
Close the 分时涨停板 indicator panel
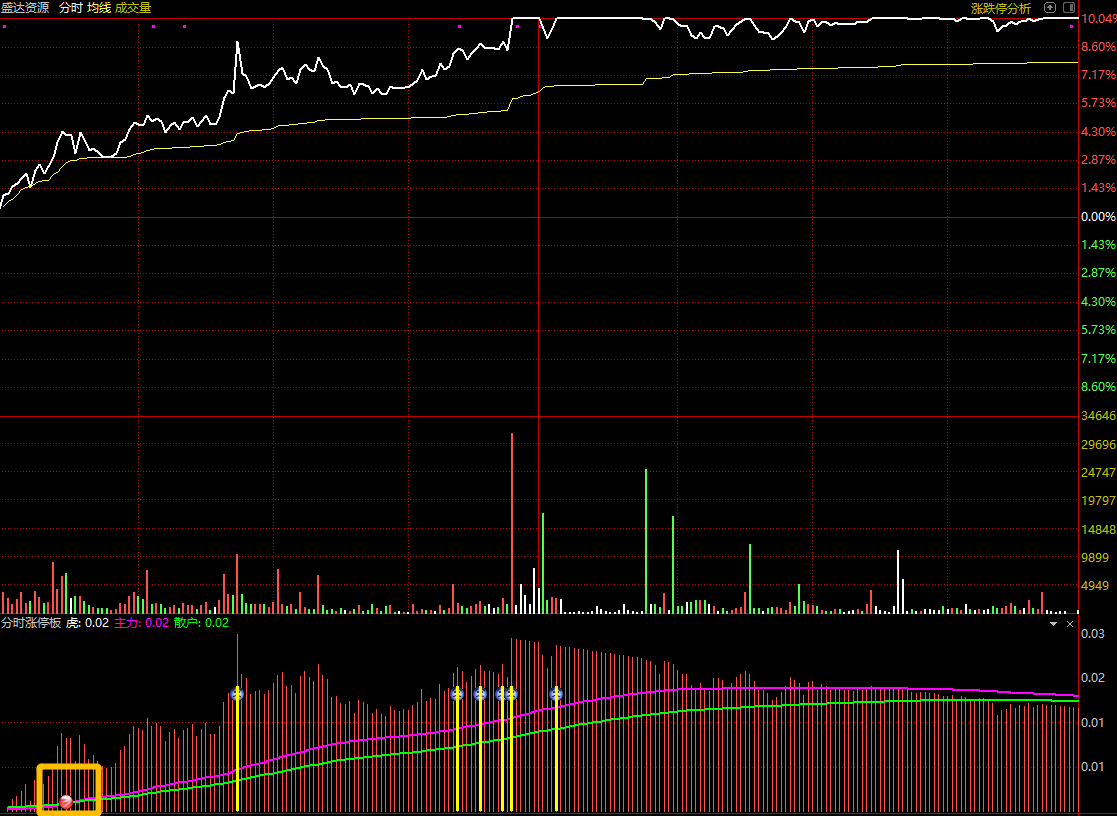point(1069,624)
